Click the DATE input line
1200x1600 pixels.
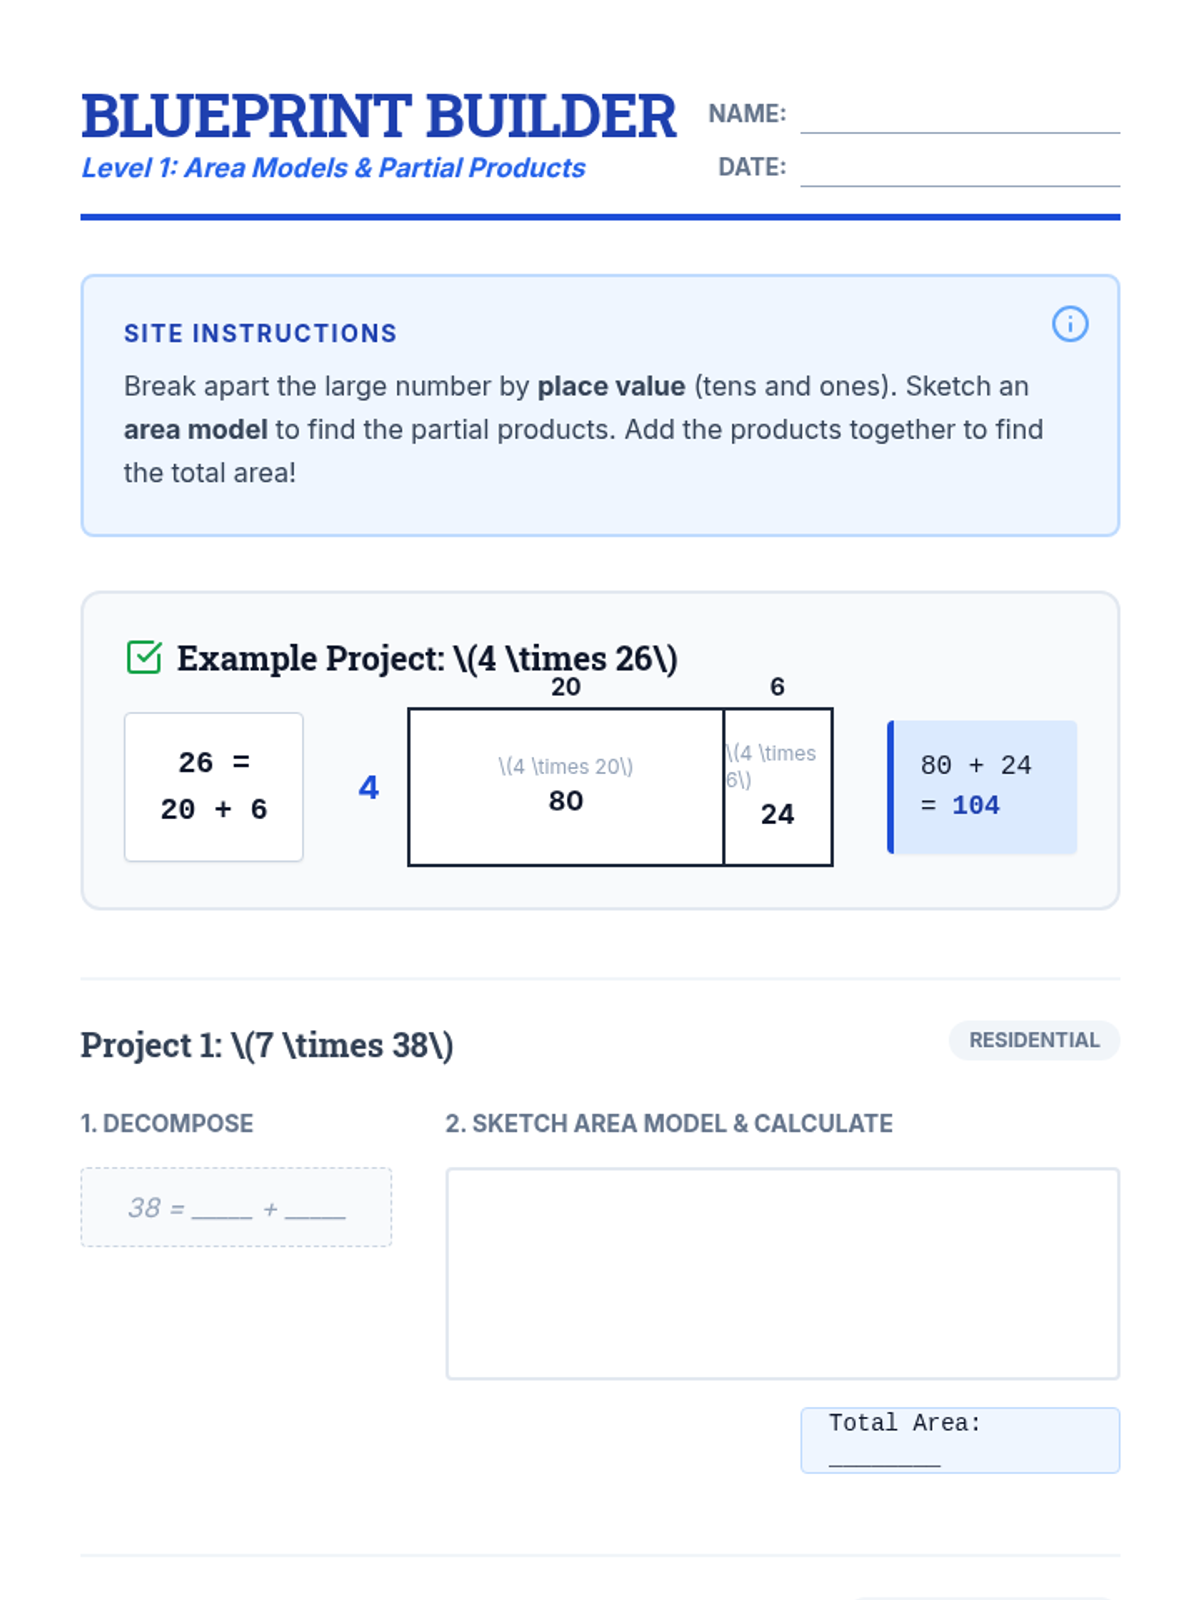[x=959, y=170]
